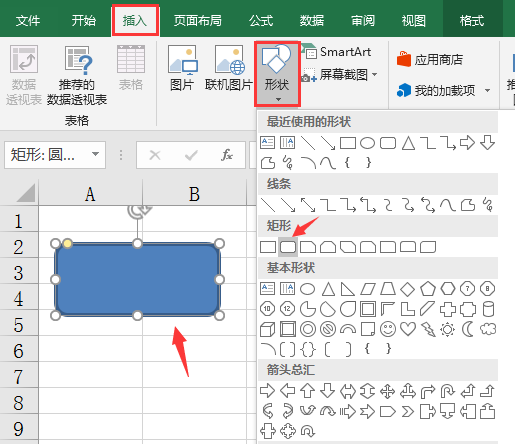Image resolution: width=515 pixels, height=444 pixels.
Task: Click the 推荐的数据透视表 button
Action: 77,75
